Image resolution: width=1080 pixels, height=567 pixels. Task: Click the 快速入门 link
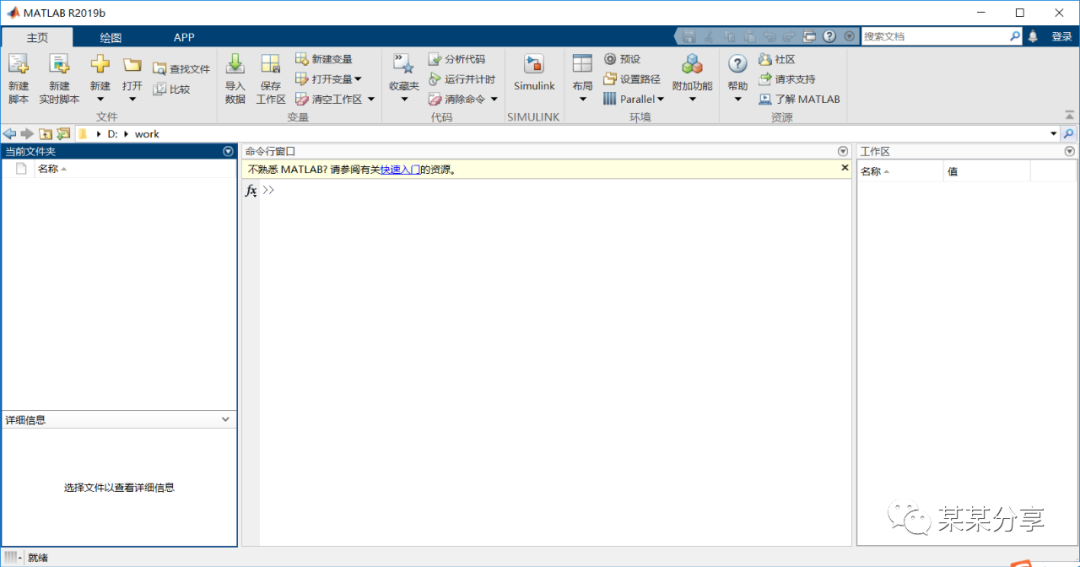pos(400,169)
